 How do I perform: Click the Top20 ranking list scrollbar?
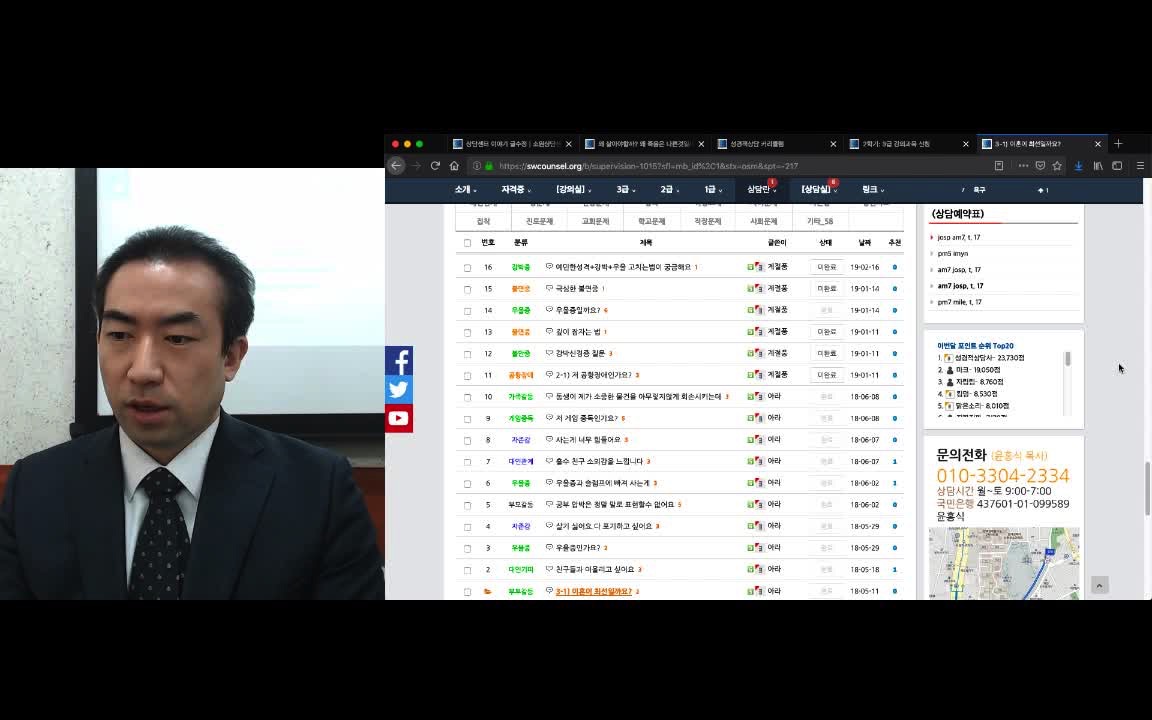(1068, 359)
